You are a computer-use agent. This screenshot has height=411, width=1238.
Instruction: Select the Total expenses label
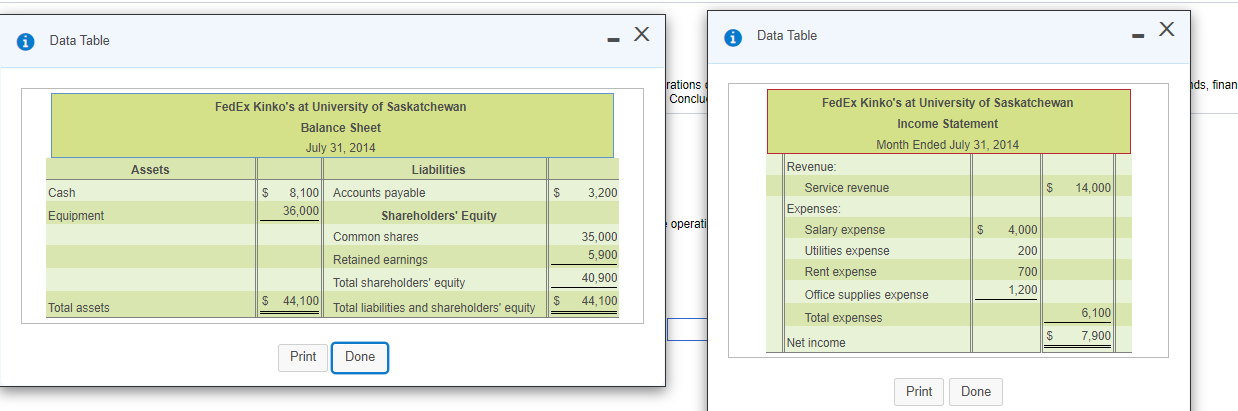pos(844,318)
